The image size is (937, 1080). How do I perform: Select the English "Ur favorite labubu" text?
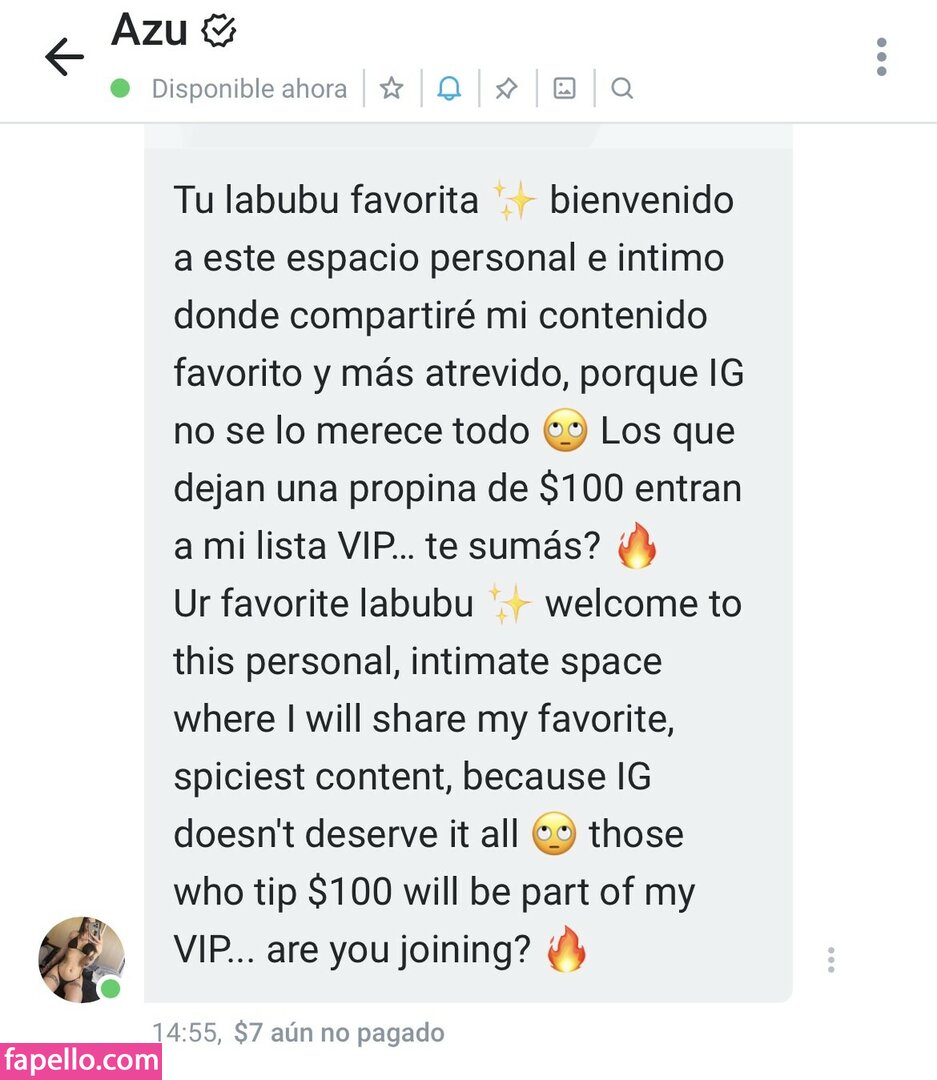pyautogui.click(x=457, y=776)
